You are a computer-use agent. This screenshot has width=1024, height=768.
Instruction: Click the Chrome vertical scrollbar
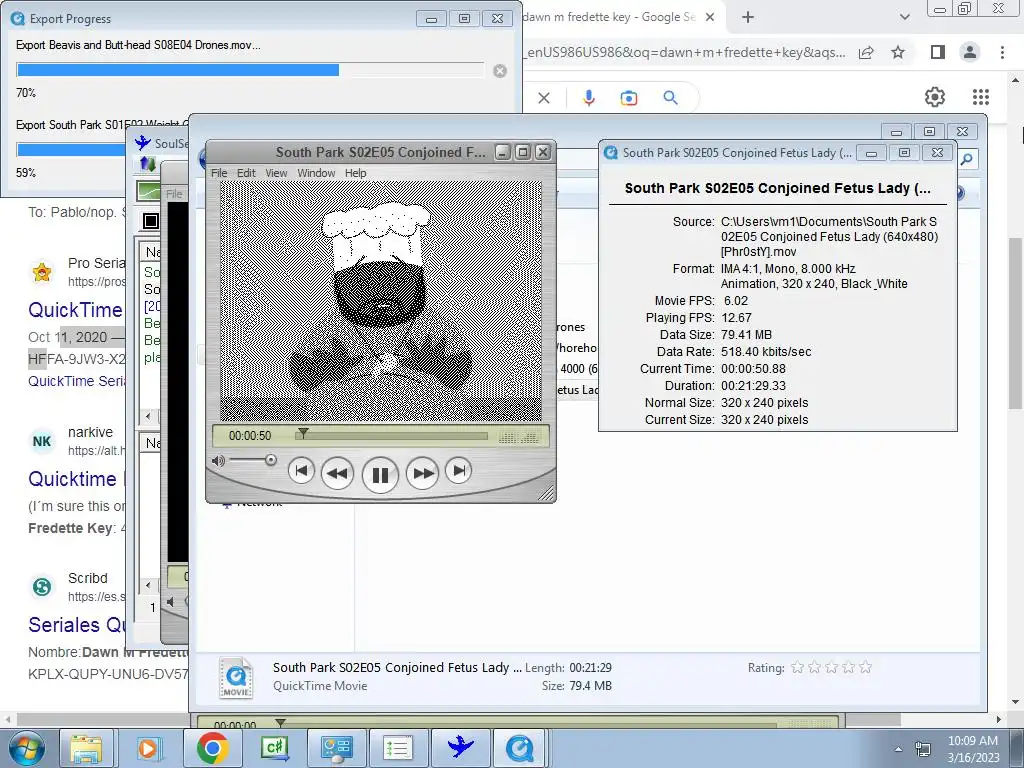point(1016,325)
